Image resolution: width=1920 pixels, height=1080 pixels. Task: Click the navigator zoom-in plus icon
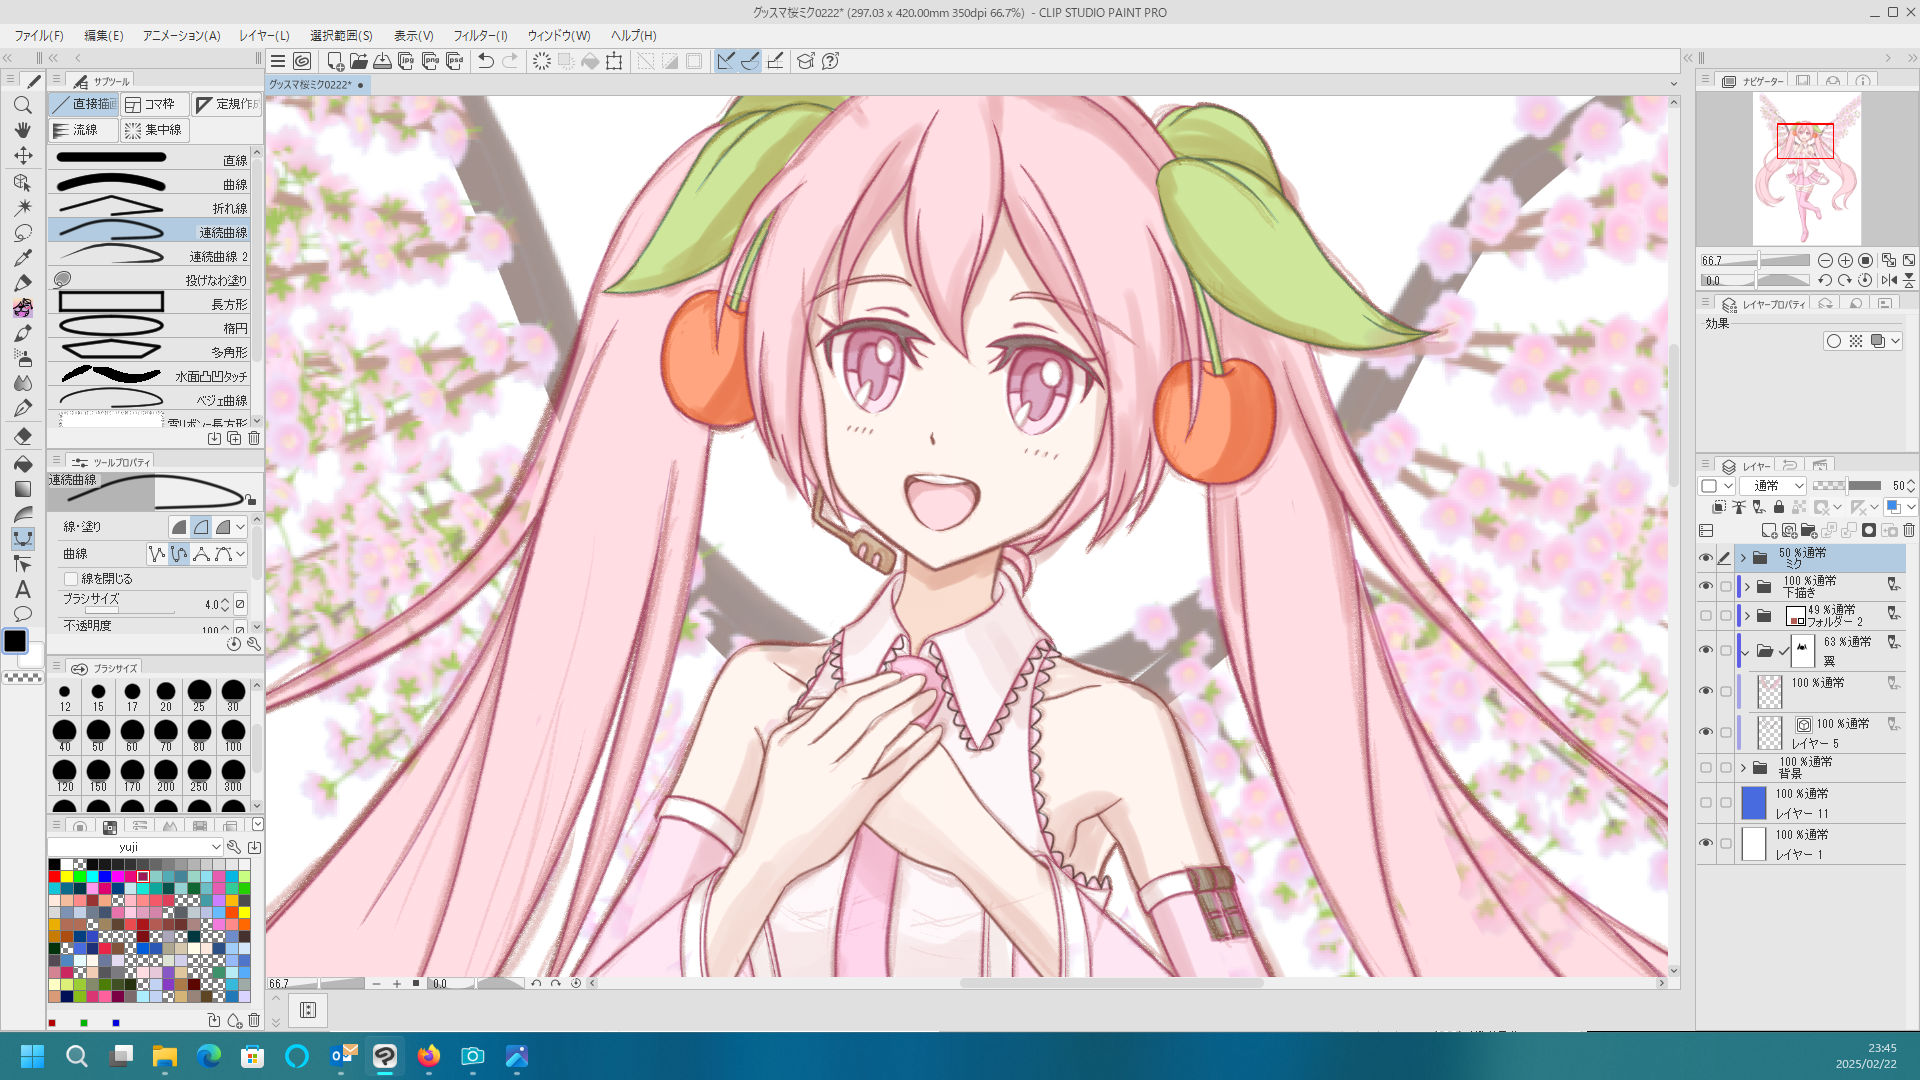point(1845,260)
